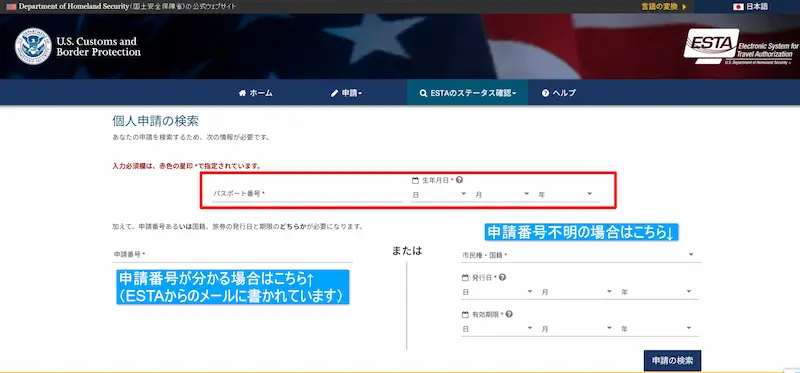Open 発行日 year (年) dropdown

(x=657, y=292)
